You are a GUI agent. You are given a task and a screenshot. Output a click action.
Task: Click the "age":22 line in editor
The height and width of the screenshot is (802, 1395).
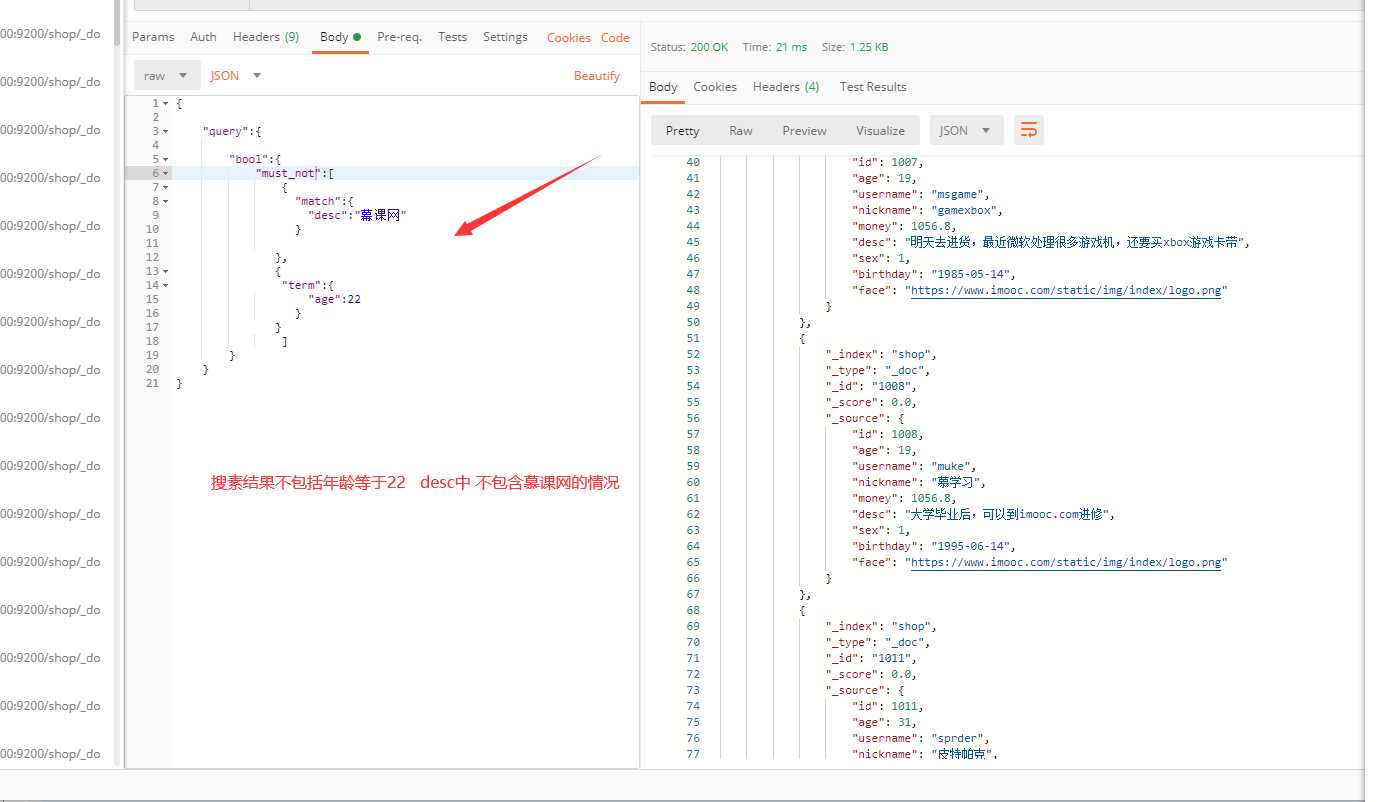point(335,299)
